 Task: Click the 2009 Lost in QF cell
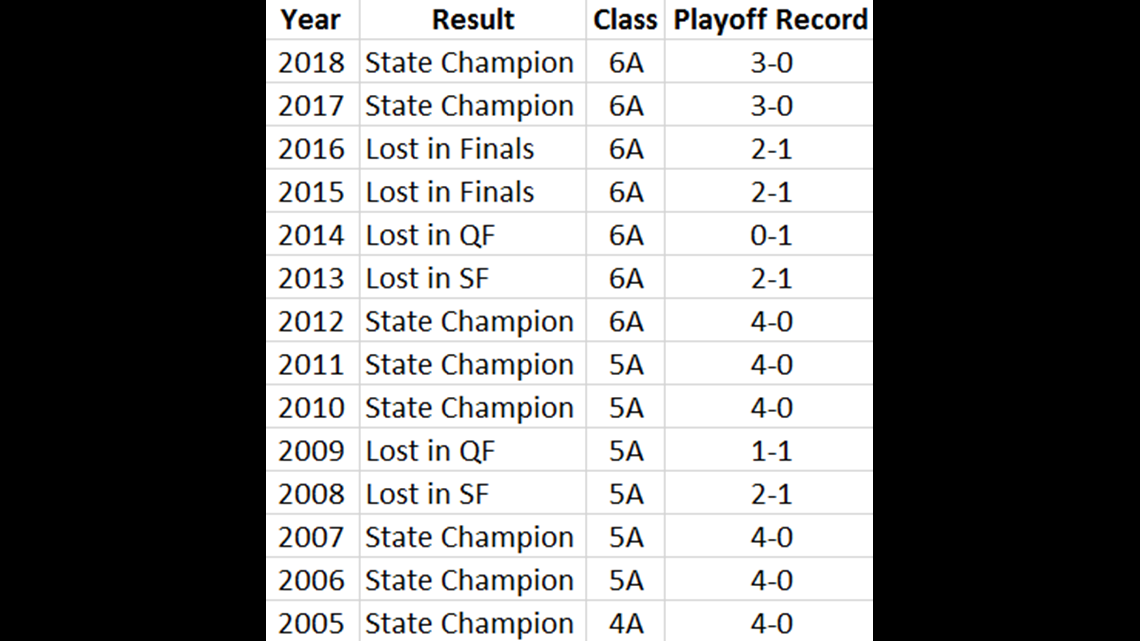pyautogui.click(x=473, y=451)
